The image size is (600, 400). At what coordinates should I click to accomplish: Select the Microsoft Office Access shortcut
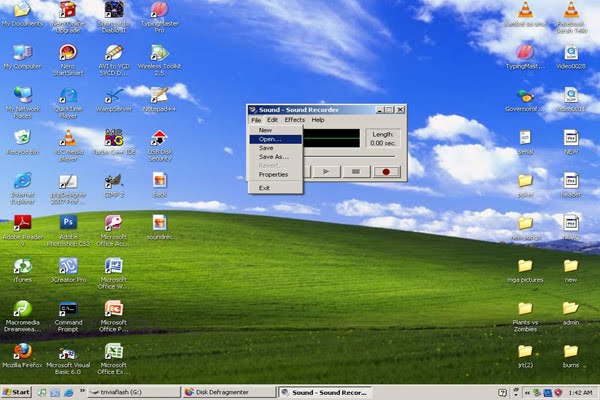114,230
